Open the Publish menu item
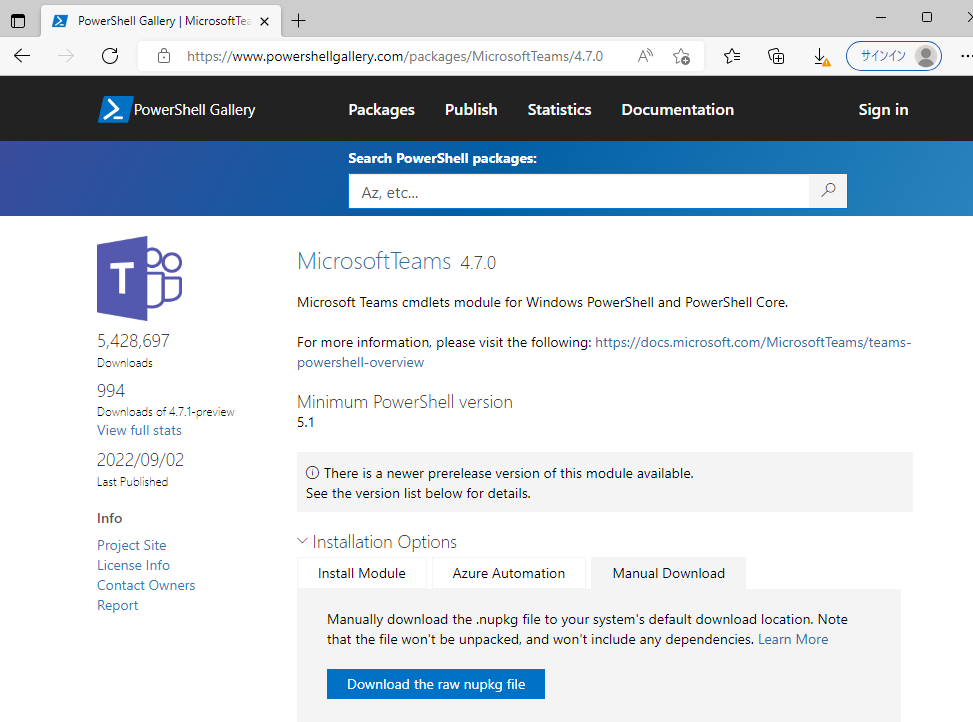Viewport: 973px width, 722px height. tap(471, 109)
